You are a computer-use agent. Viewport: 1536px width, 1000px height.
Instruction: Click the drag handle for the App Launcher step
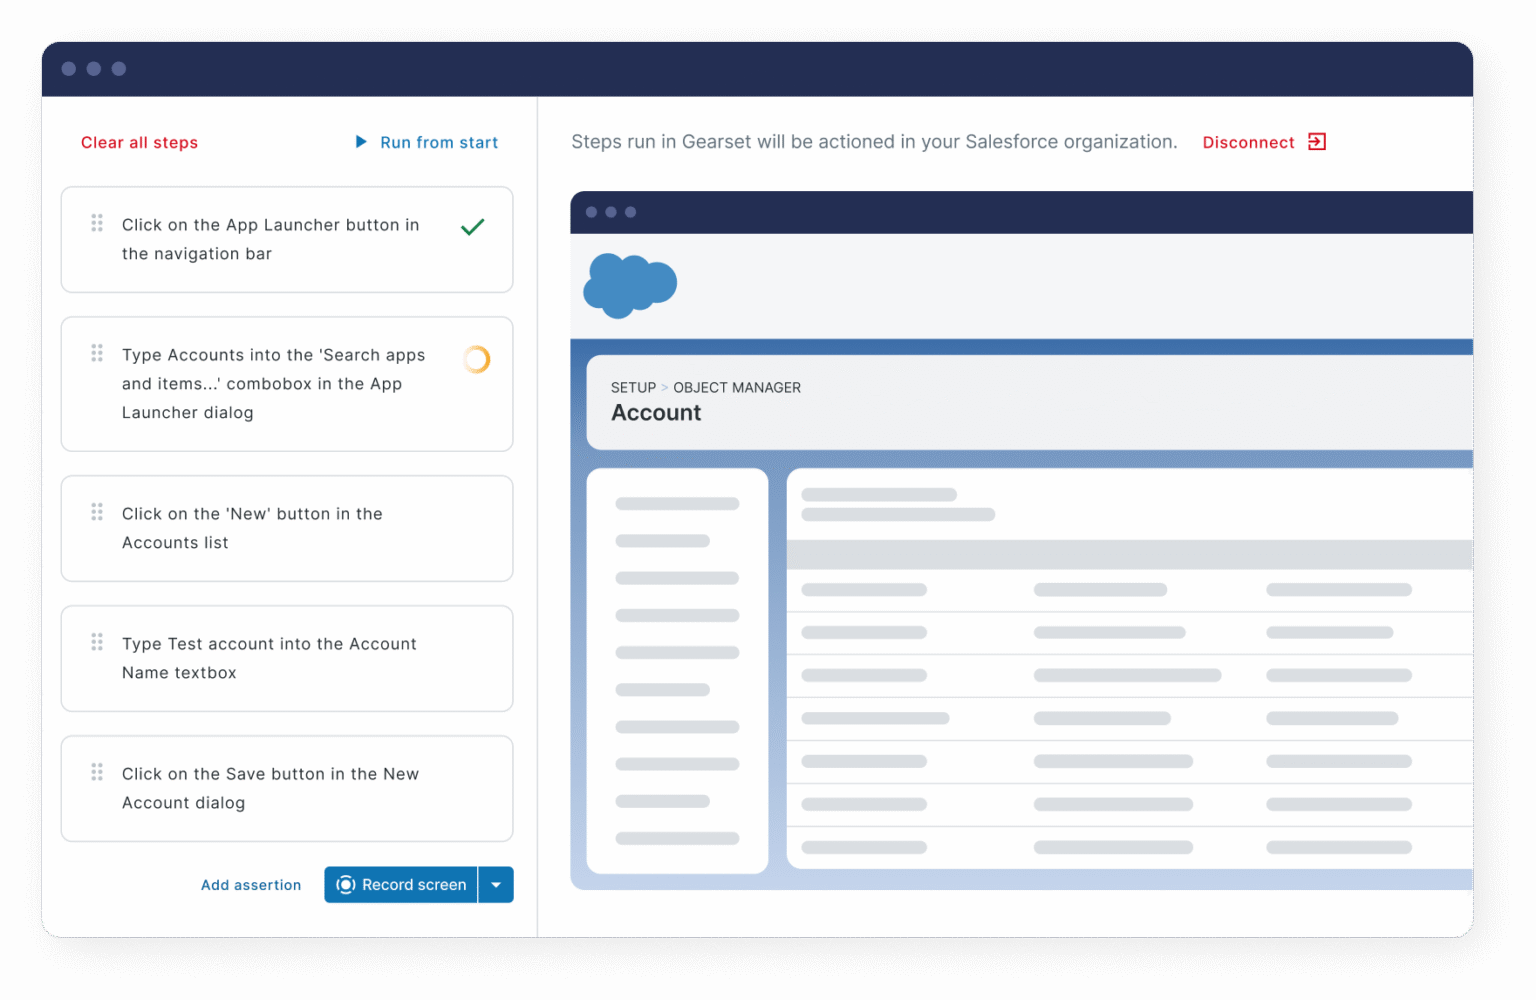[97, 223]
